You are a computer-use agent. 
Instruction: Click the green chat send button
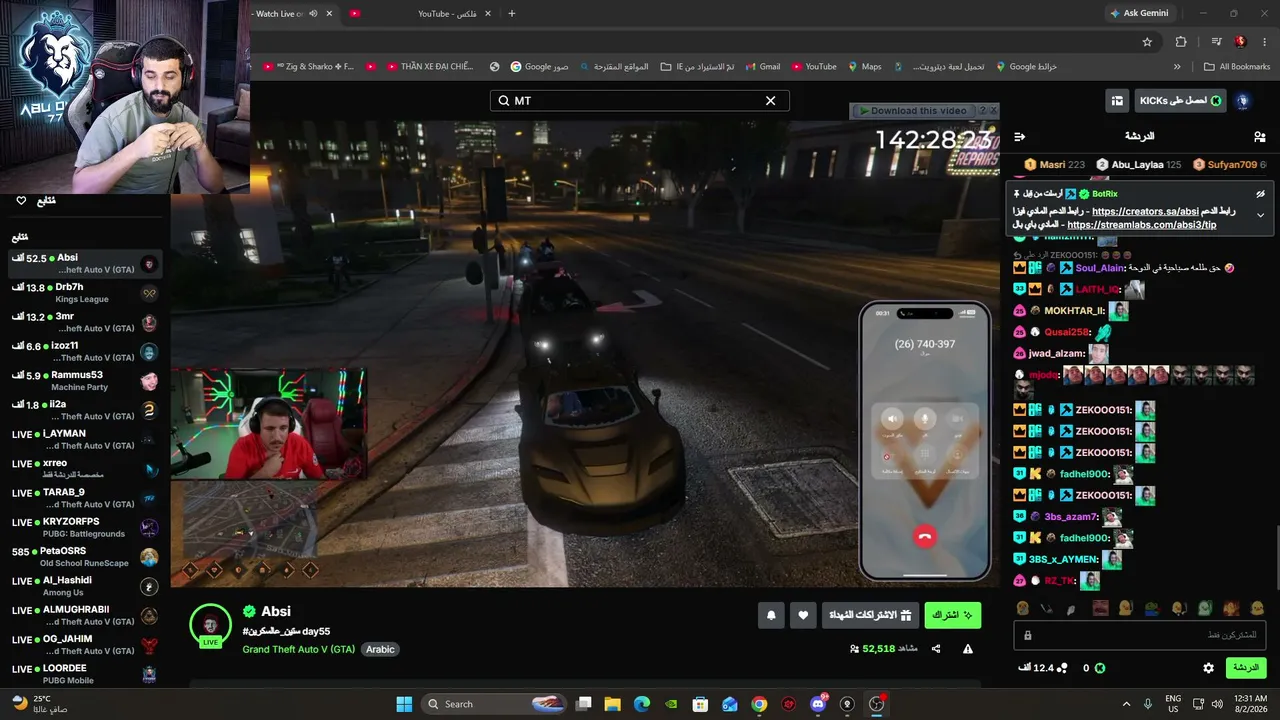coord(1245,668)
